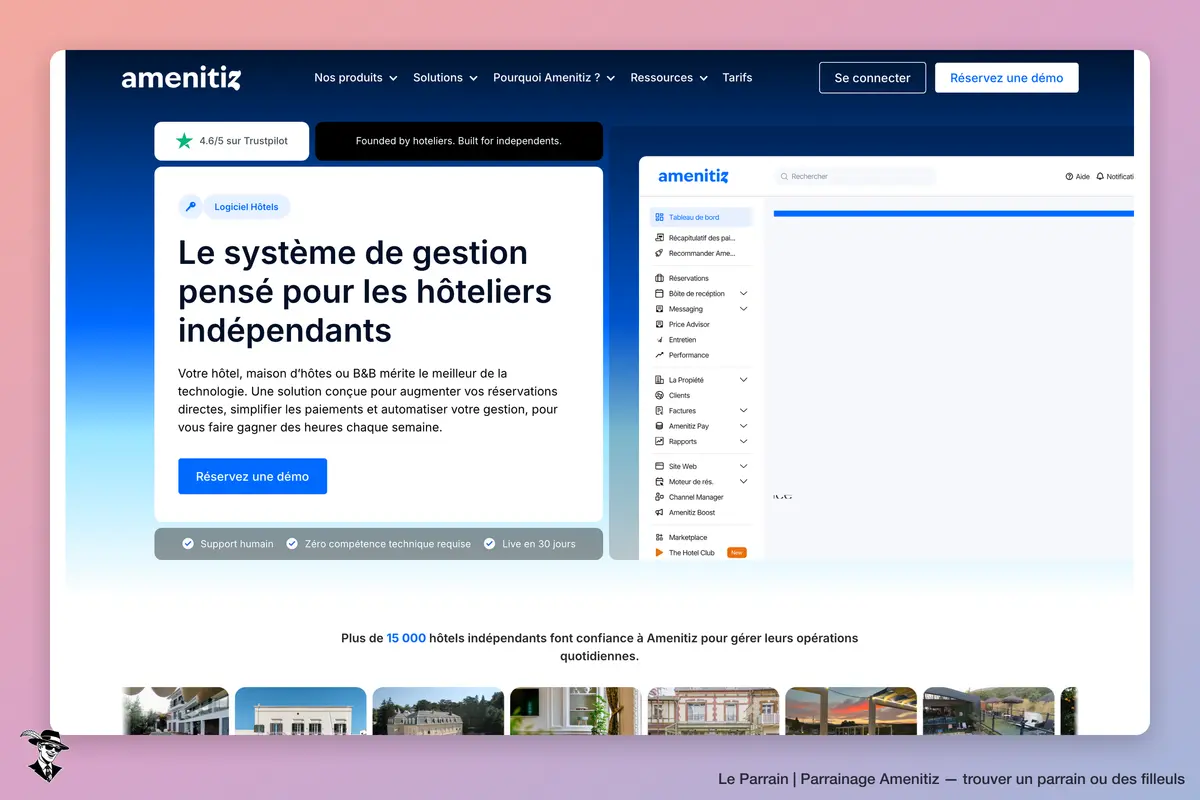
Task: Click the Price Advisor sidebar icon
Action: (x=659, y=324)
